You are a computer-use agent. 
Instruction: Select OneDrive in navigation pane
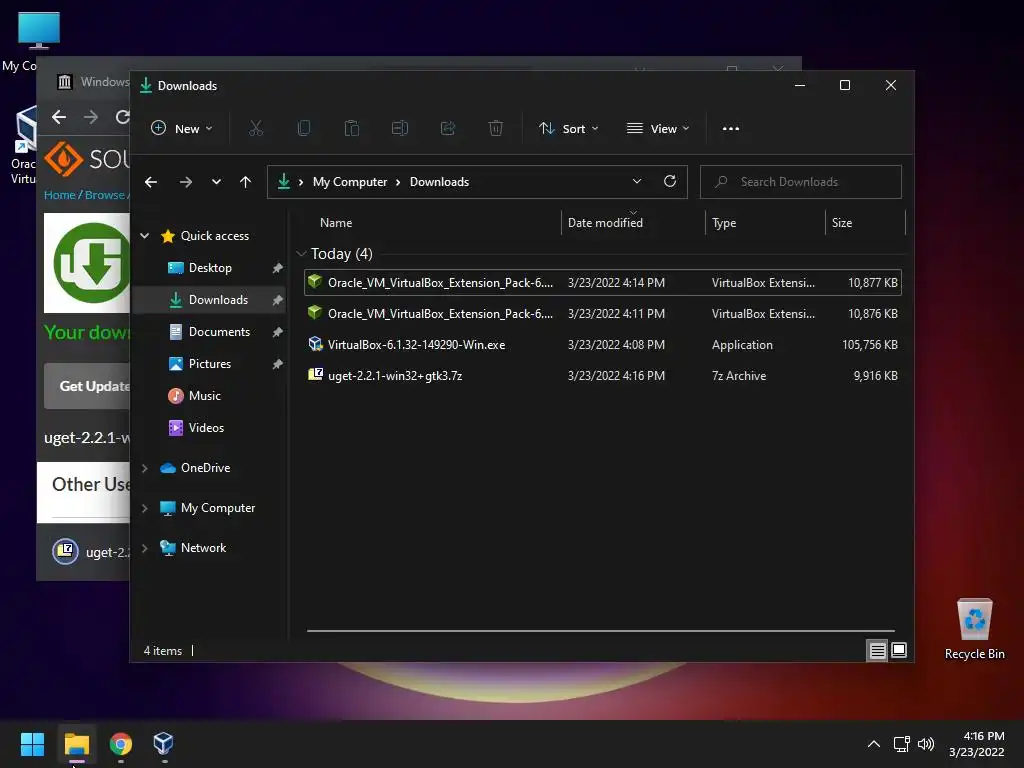205,468
